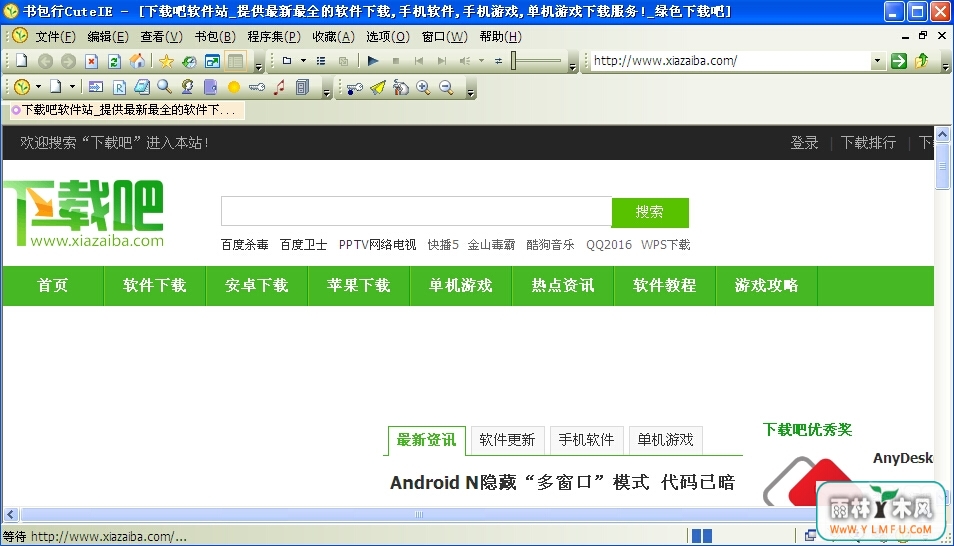Open the 查看(V) menu
Image resolution: width=954 pixels, height=546 pixels.
tap(161, 37)
